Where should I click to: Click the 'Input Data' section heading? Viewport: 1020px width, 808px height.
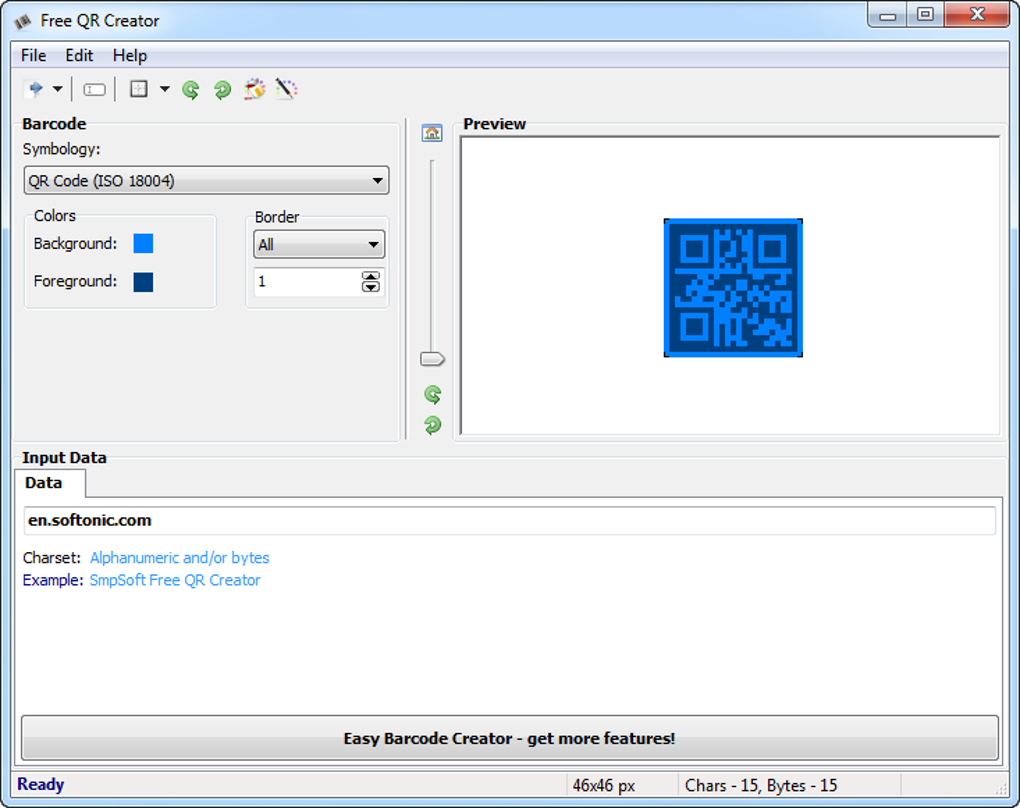[64, 457]
